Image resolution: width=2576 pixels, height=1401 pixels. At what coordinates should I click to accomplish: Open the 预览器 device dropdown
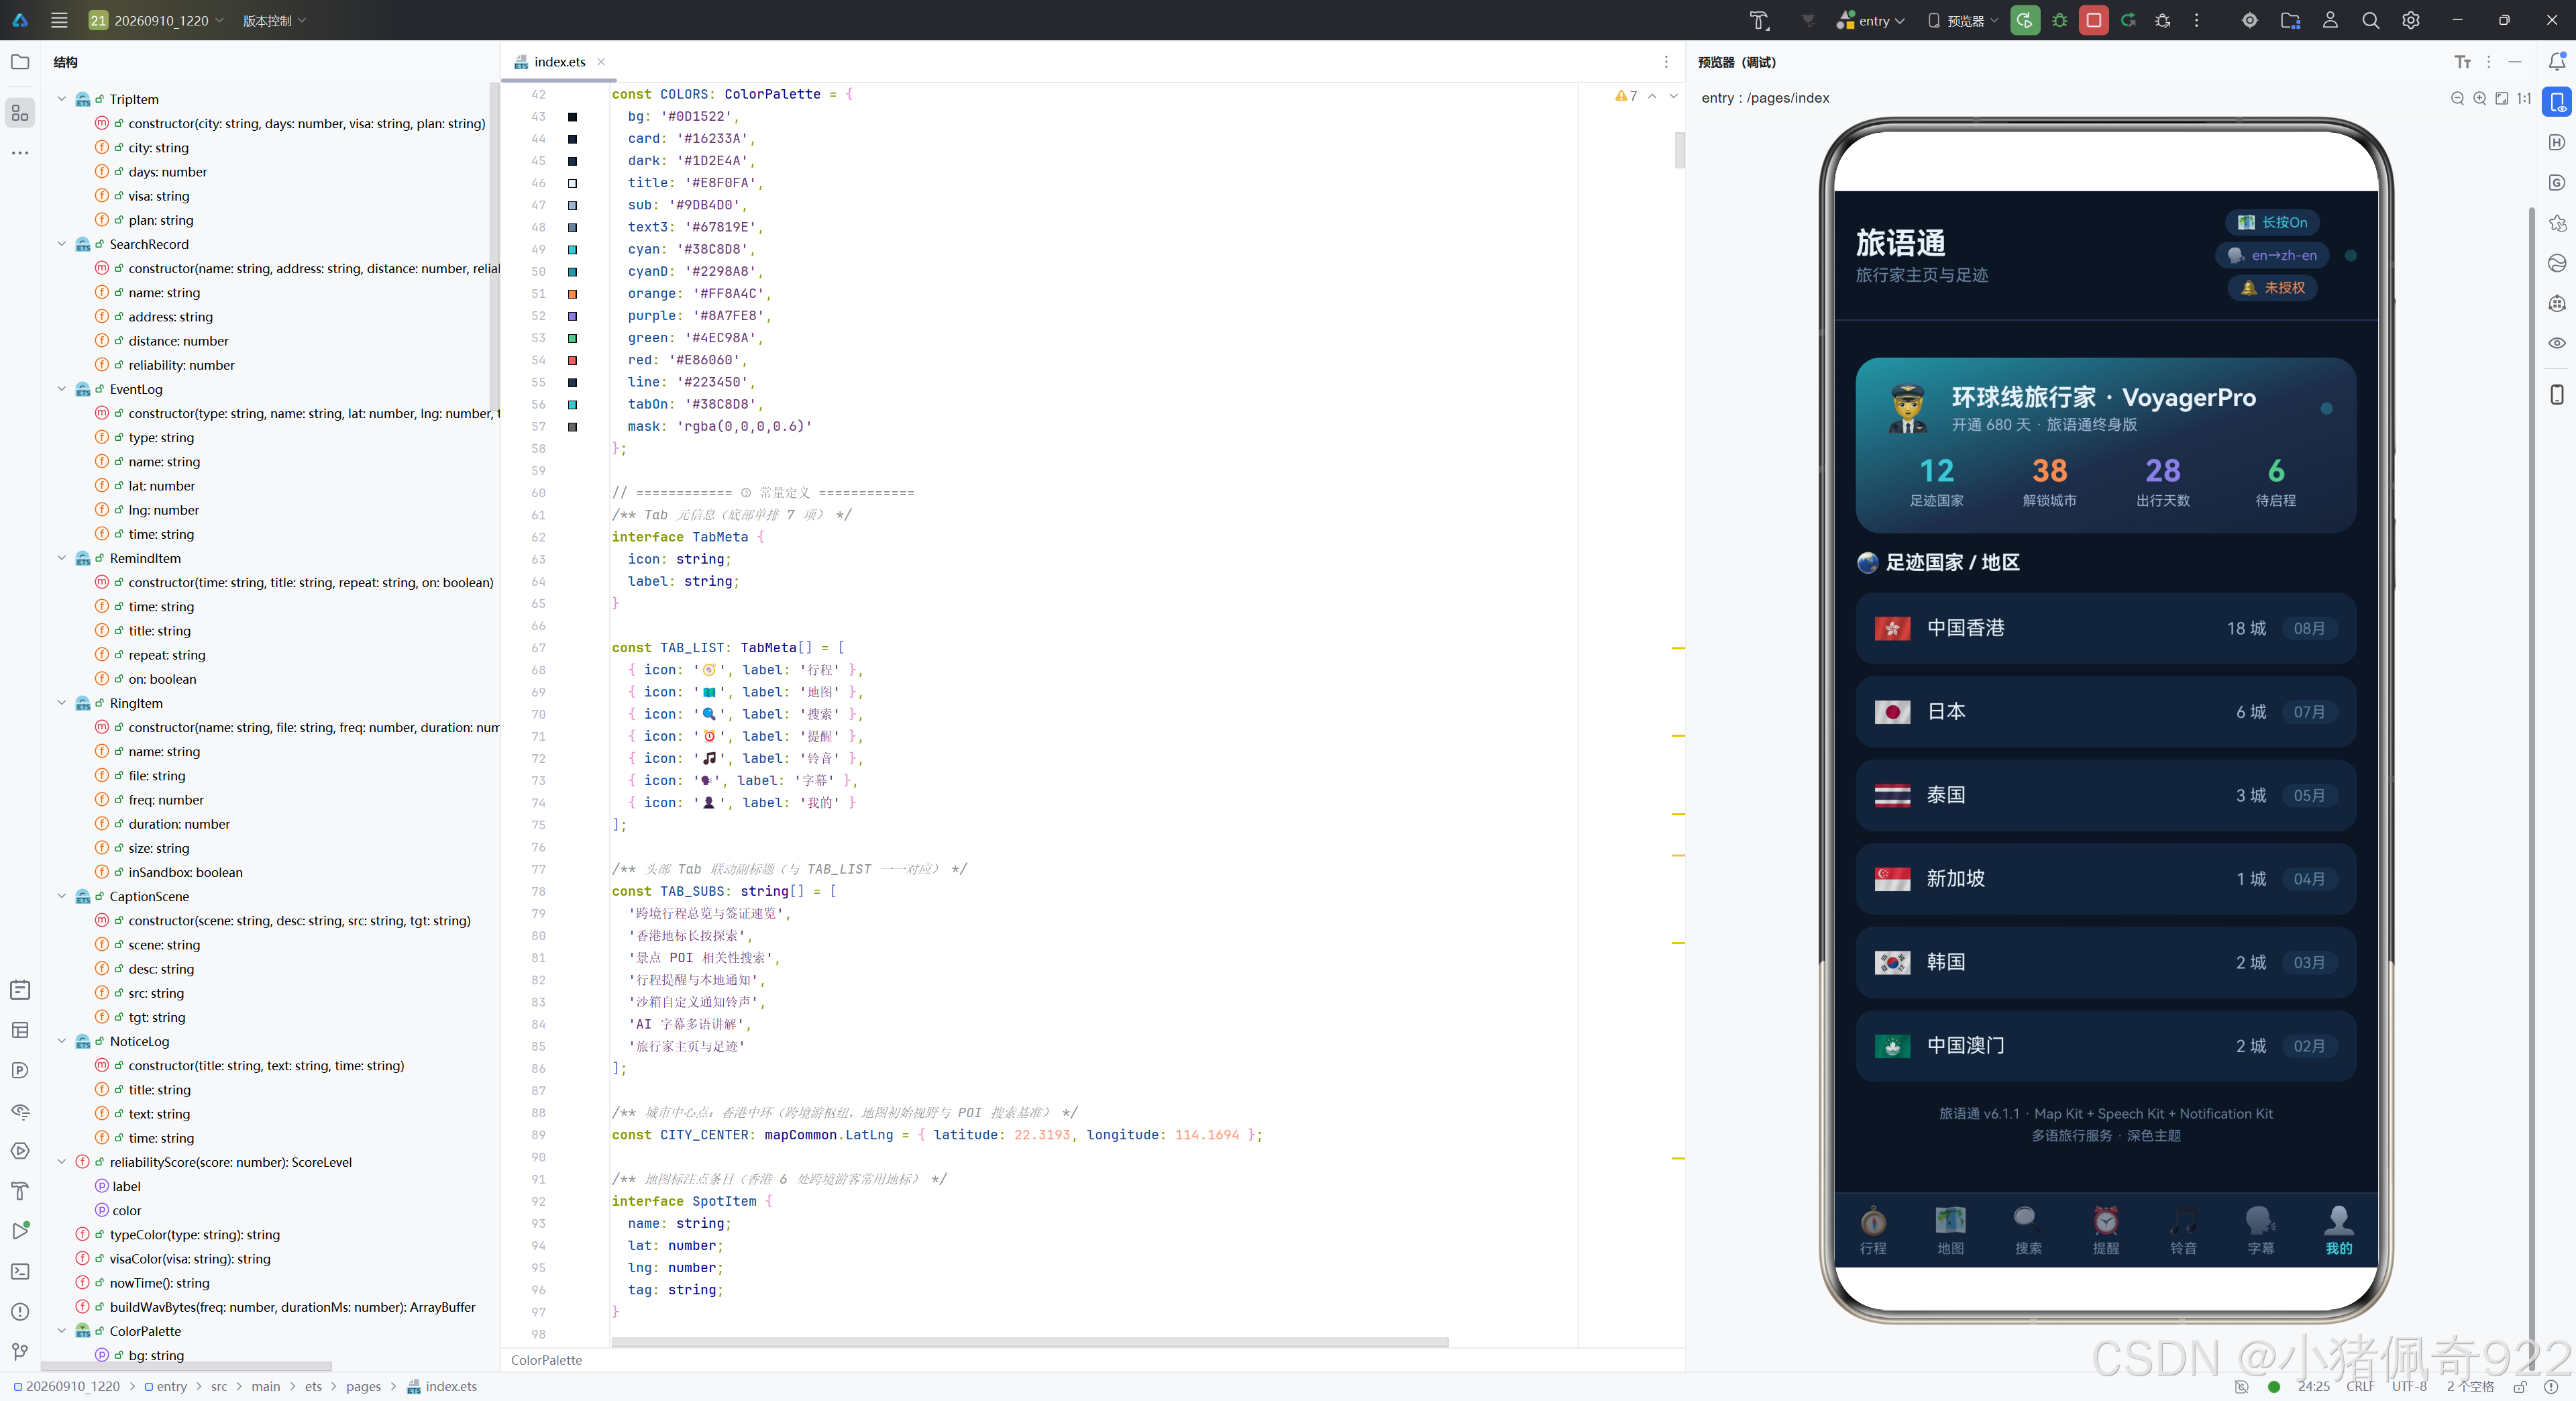[x=1962, y=20]
